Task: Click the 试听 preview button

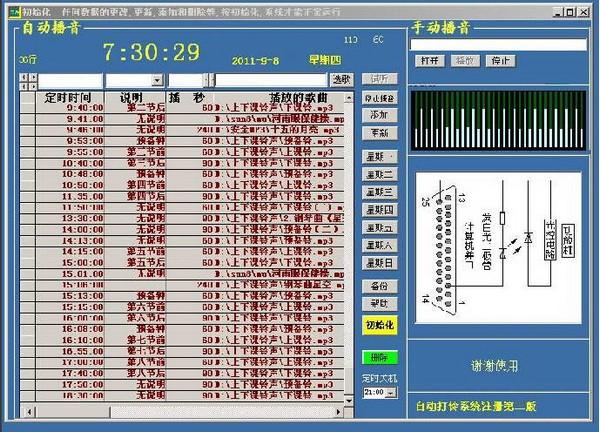Action: (380, 79)
